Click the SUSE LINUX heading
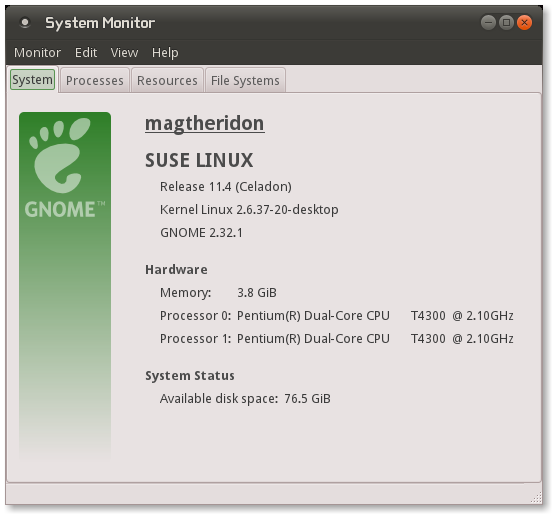Viewport: 552px width, 514px height. pos(199,160)
